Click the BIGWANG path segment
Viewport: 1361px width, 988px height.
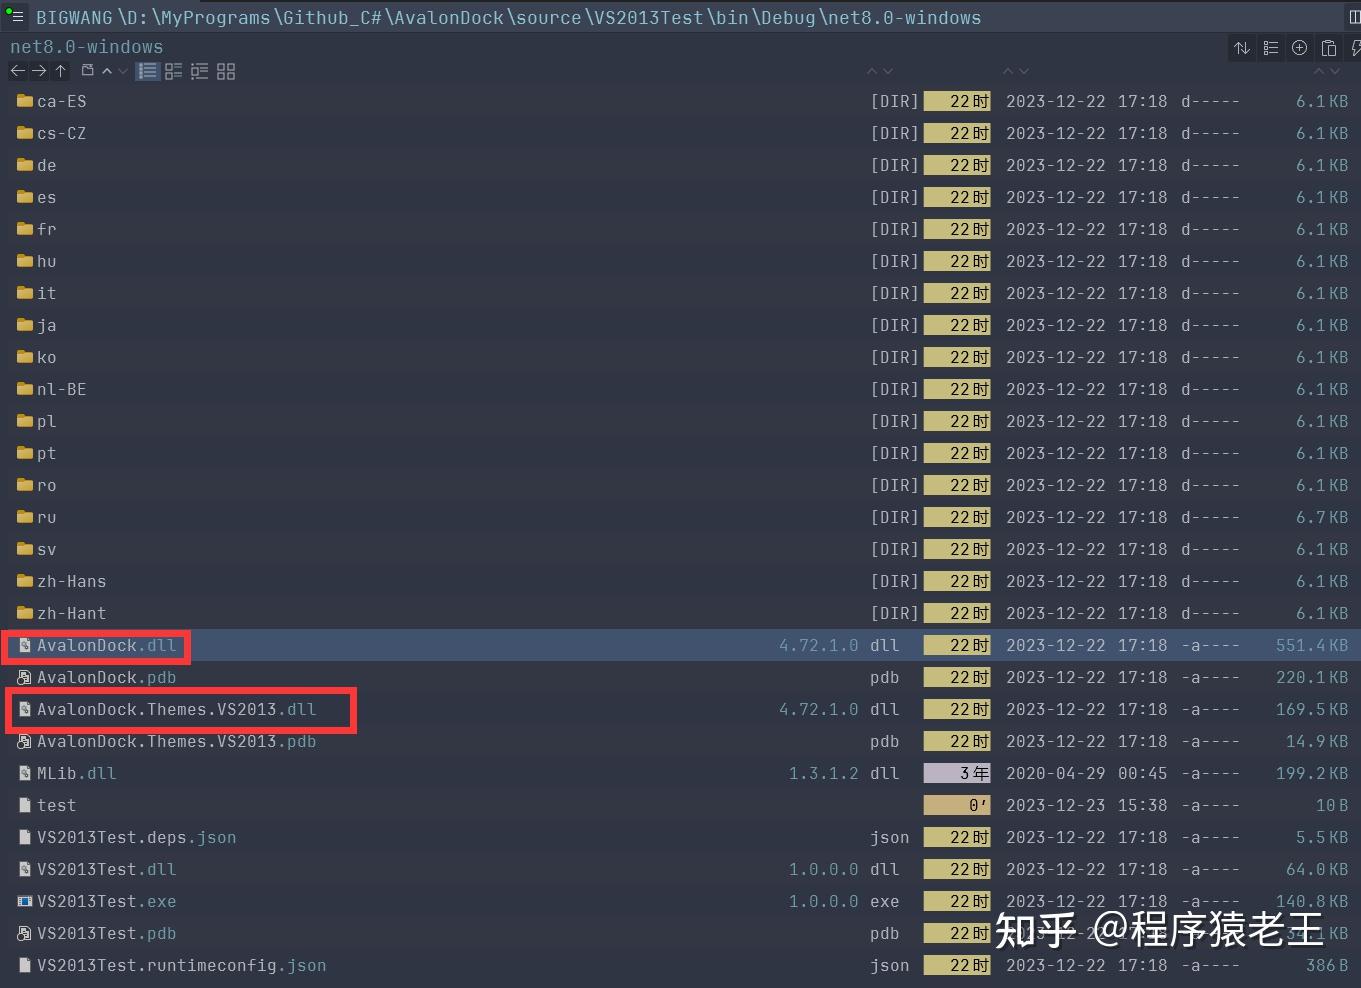[70, 16]
